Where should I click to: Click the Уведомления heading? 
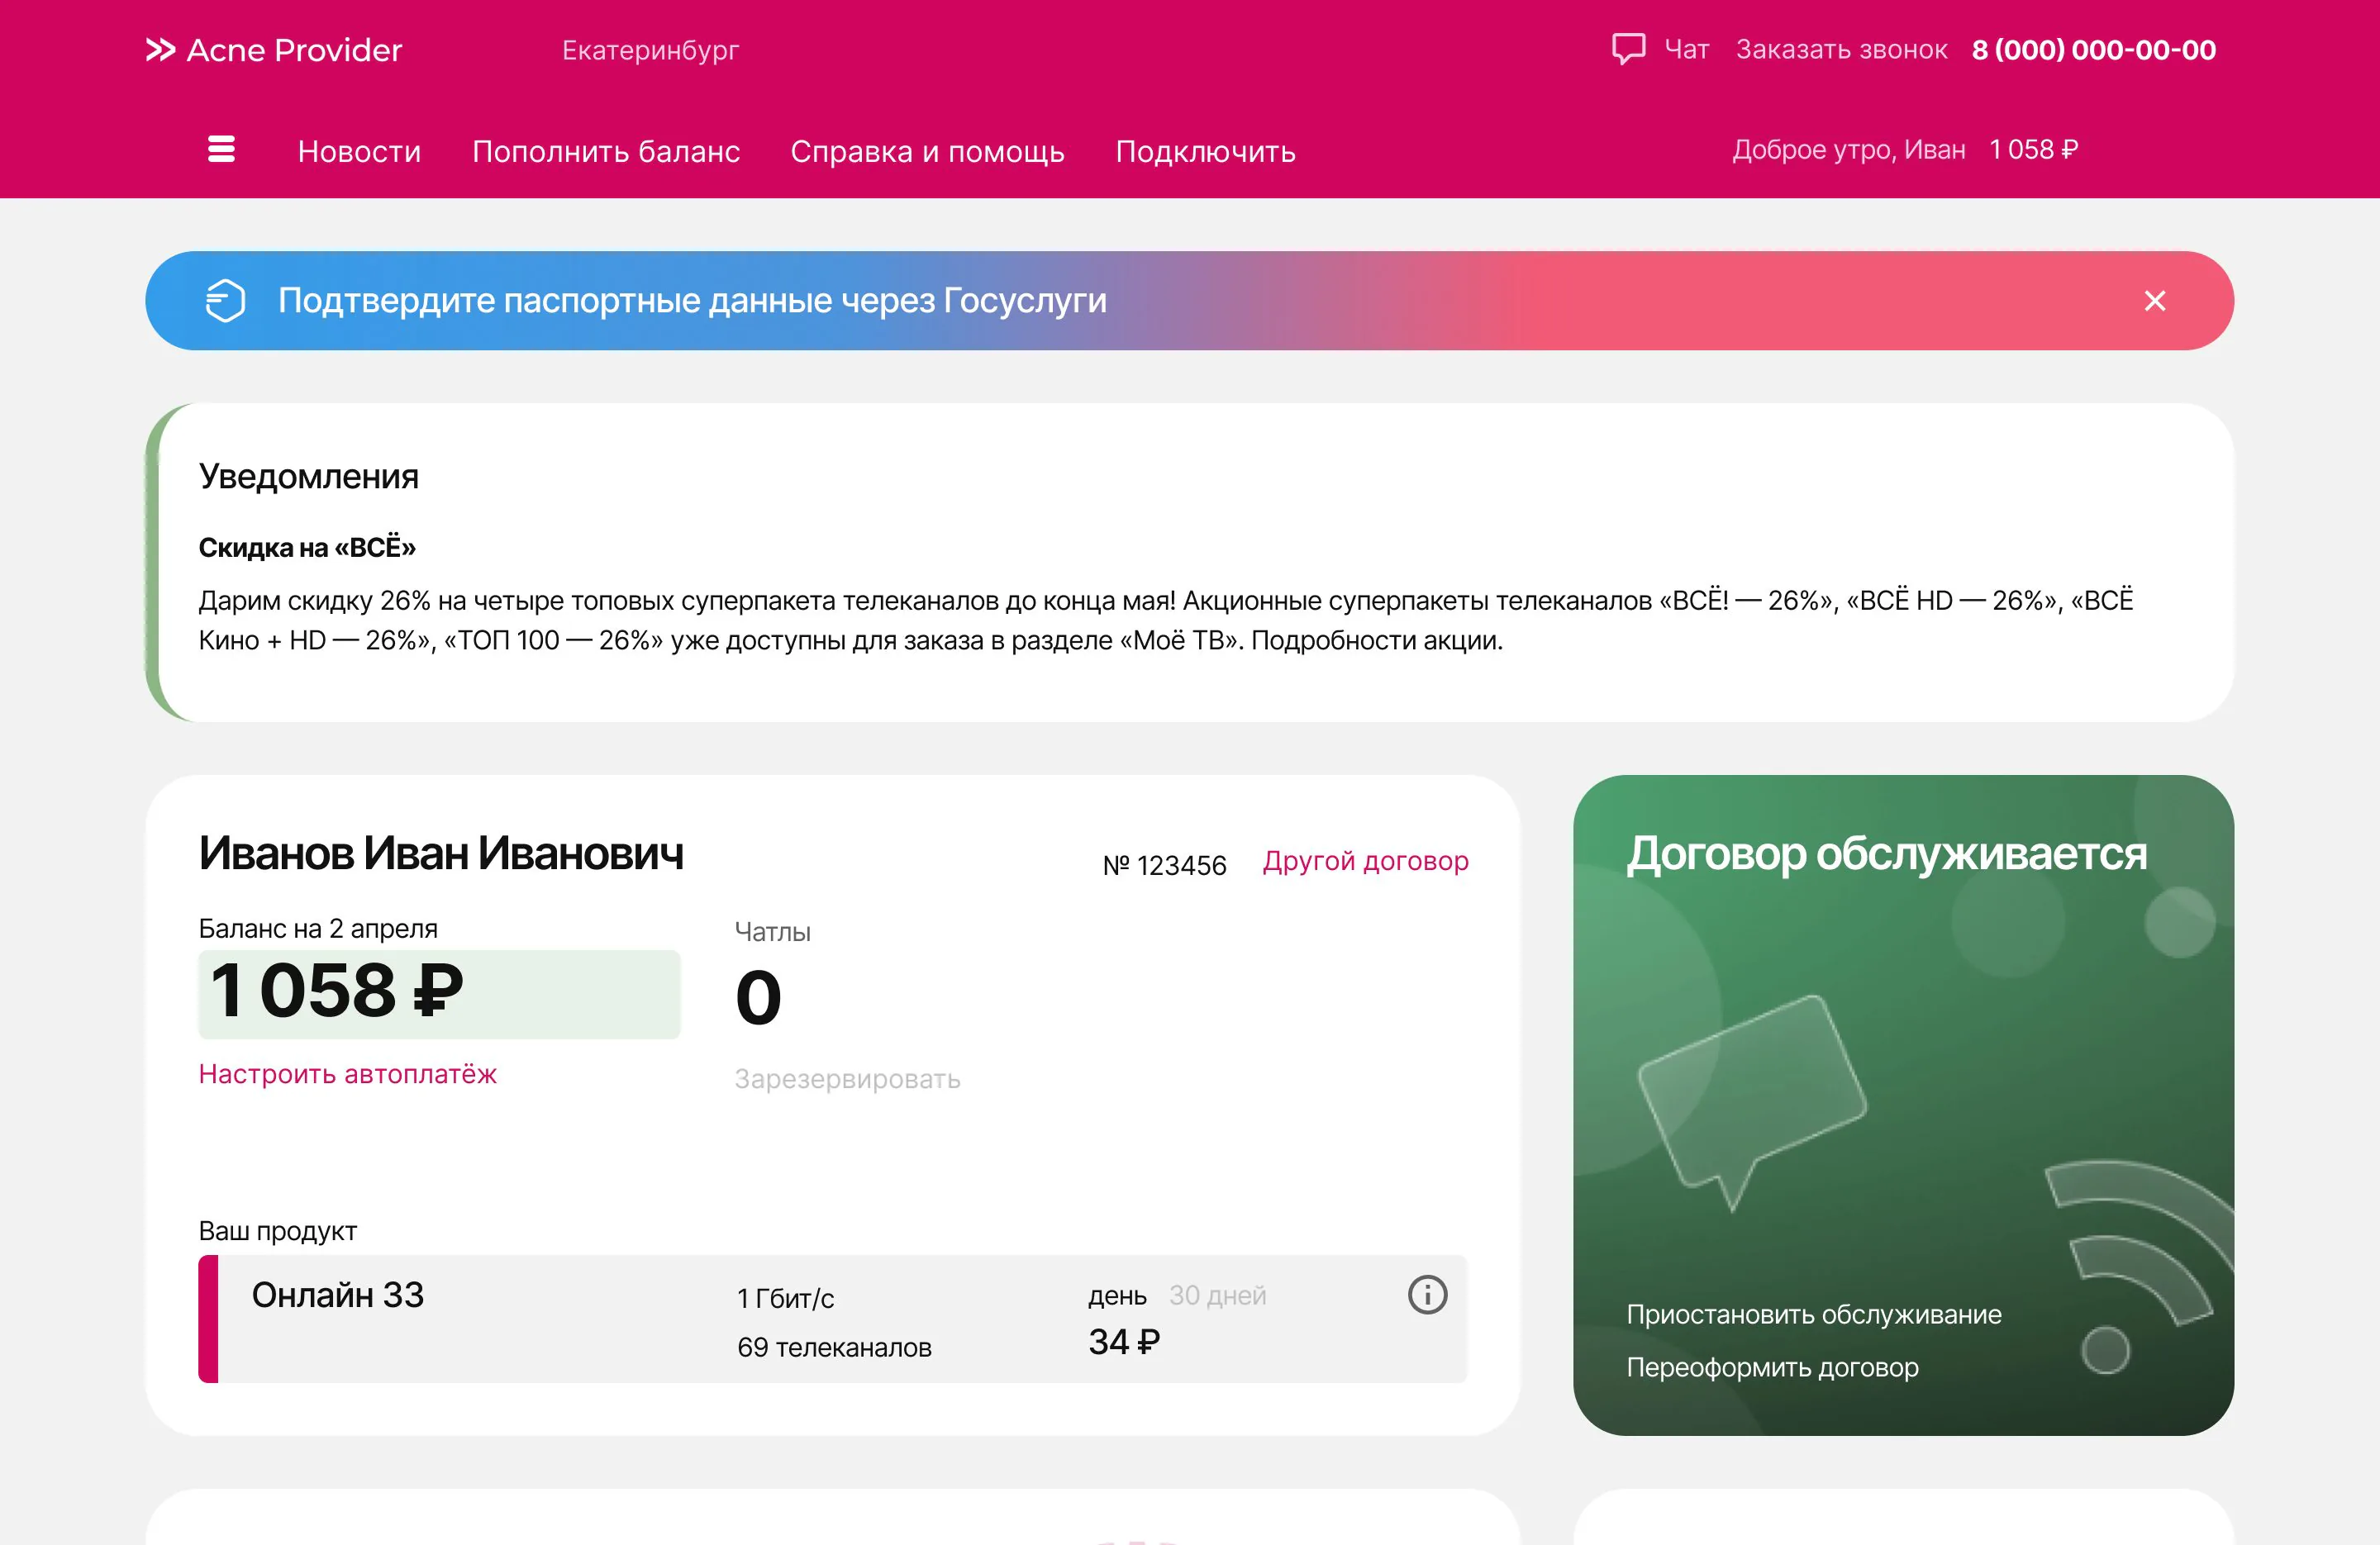(x=308, y=476)
